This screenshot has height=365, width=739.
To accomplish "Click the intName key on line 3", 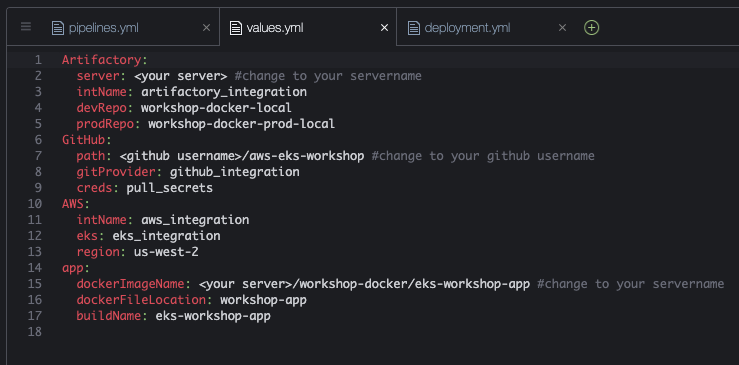I will coord(102,92).
